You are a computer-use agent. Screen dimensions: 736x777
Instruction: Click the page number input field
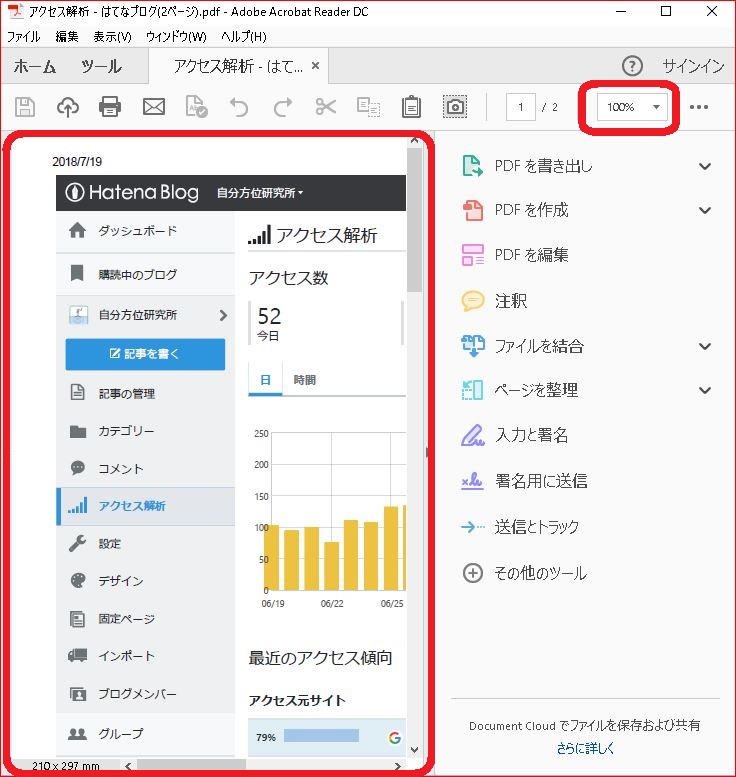click(x=520, y=107)
